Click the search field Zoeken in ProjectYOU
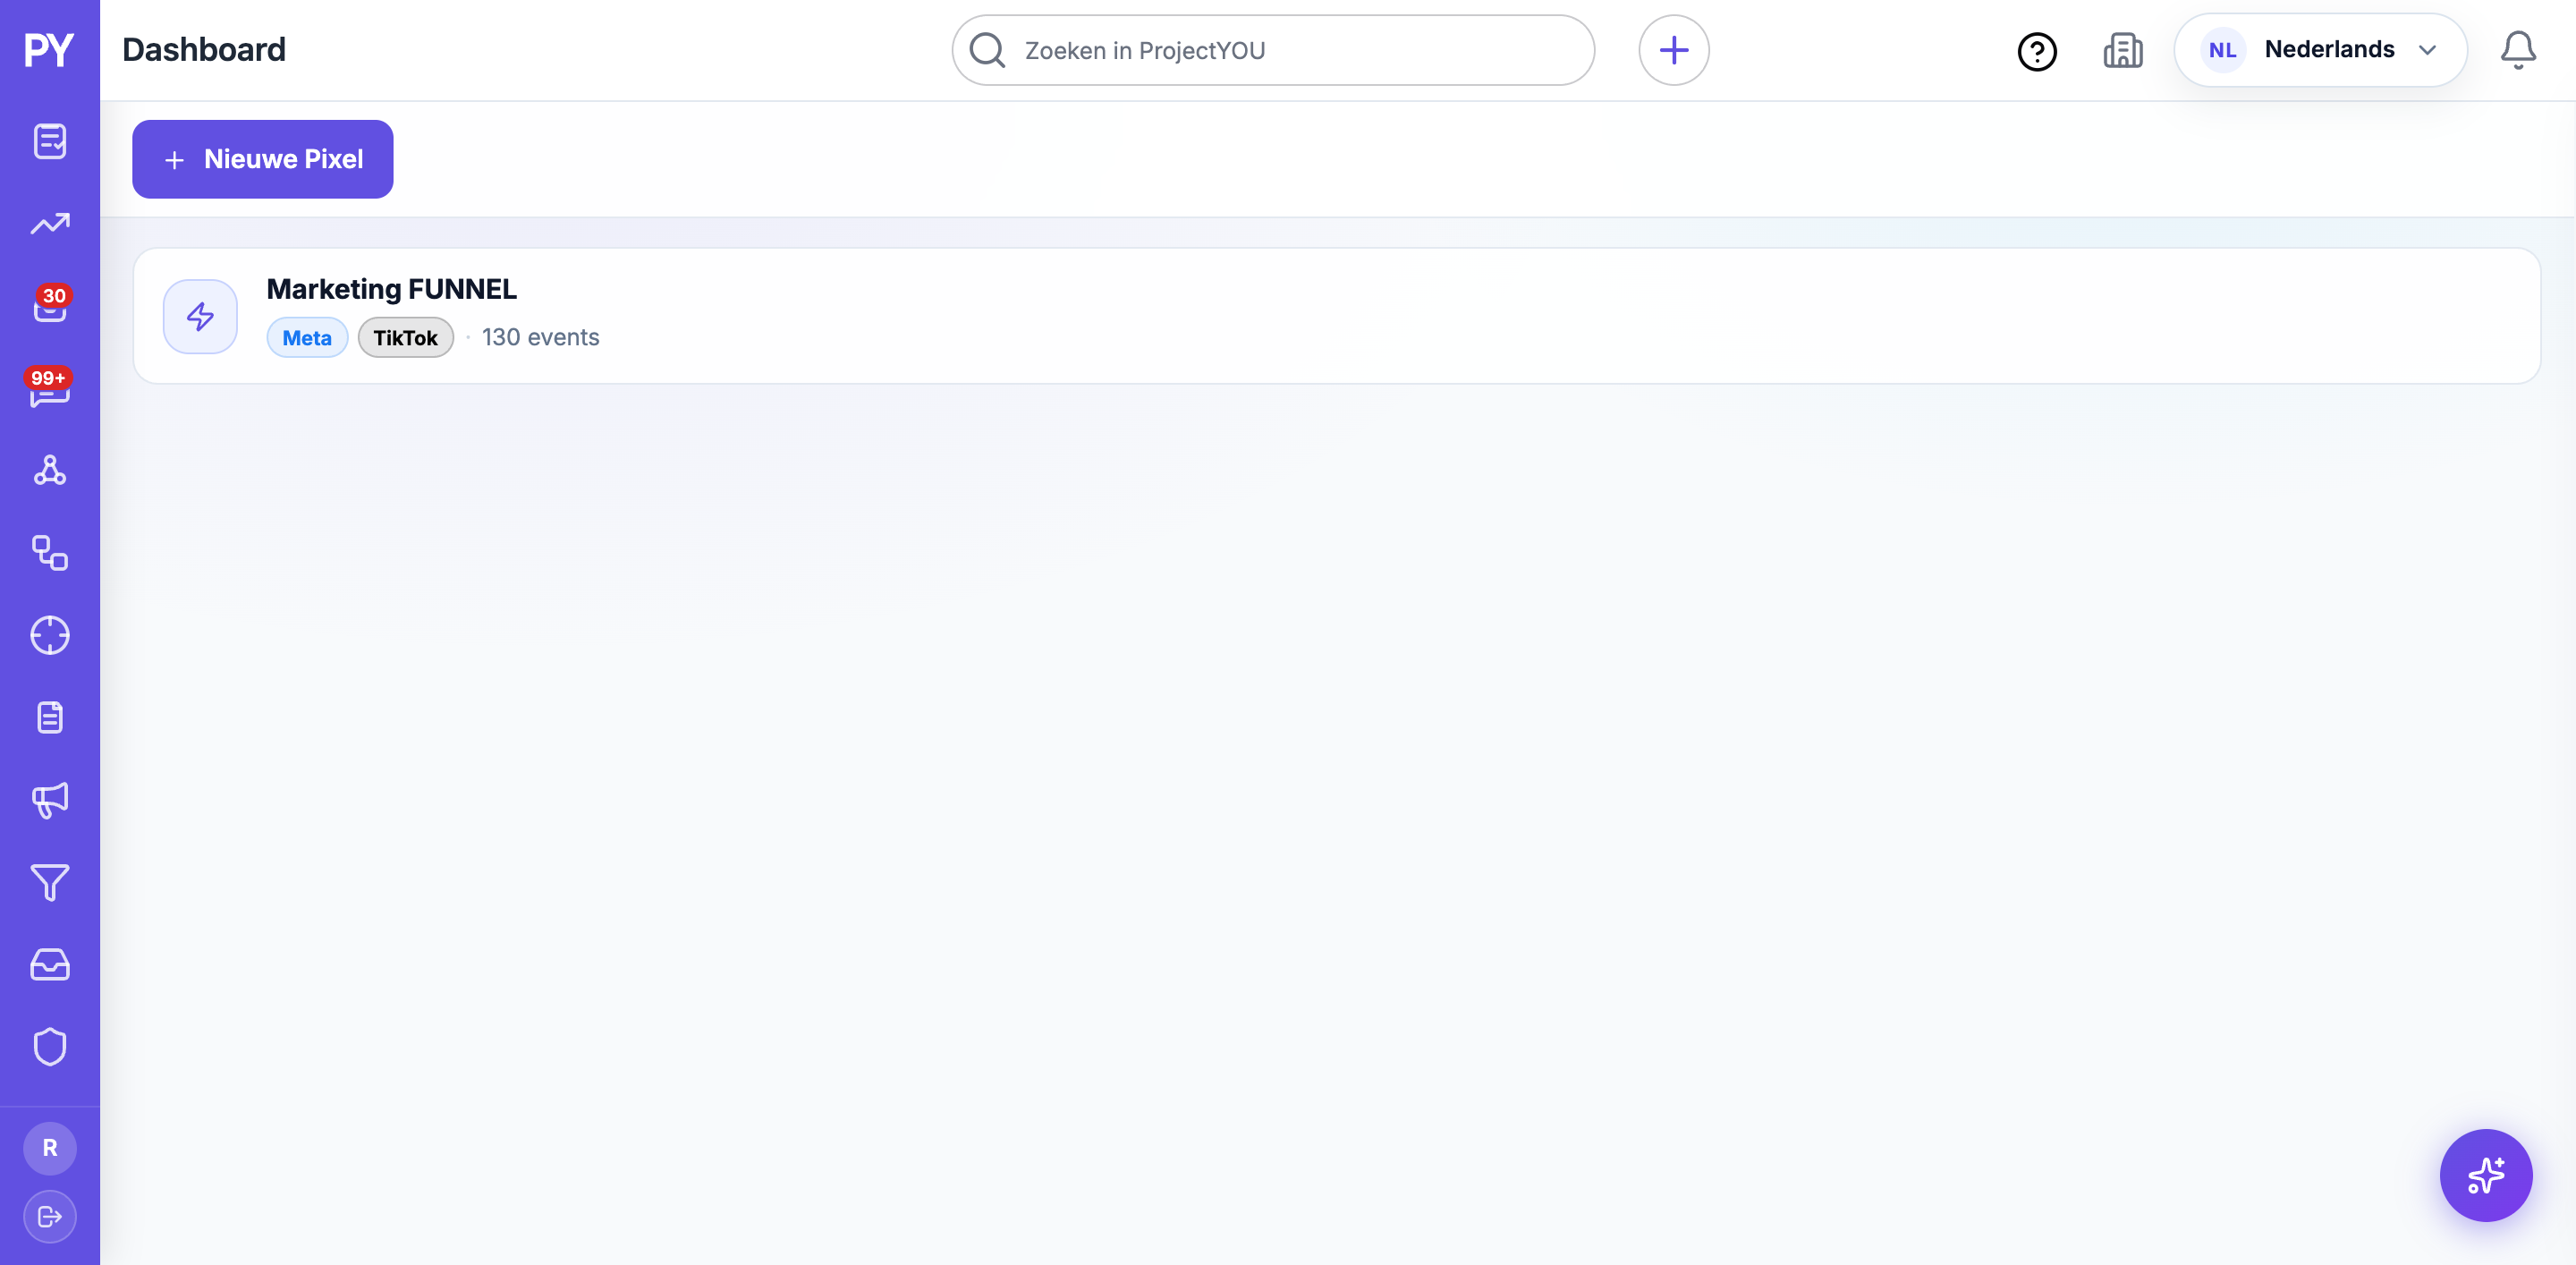Screen dimensions: 2576x1265 (x=1273, y=50)
